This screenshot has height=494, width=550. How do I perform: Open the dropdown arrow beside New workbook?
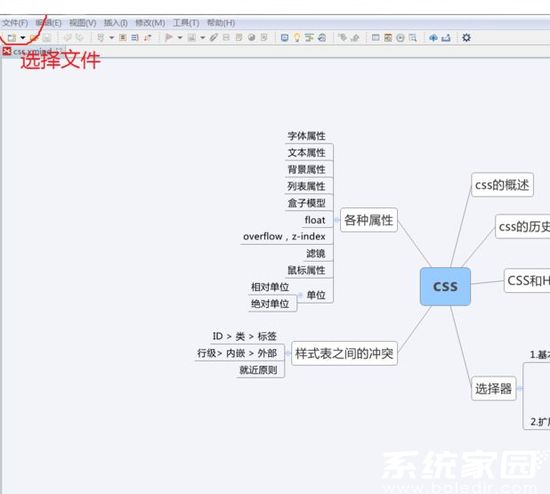(x=22, y=38)
